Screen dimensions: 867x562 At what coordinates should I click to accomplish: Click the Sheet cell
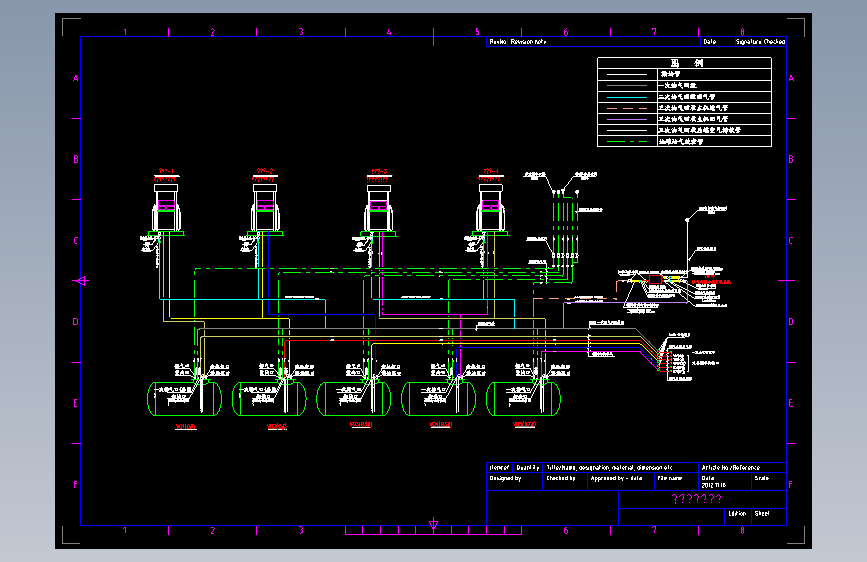pyautogui.click(x=769, y=516)
